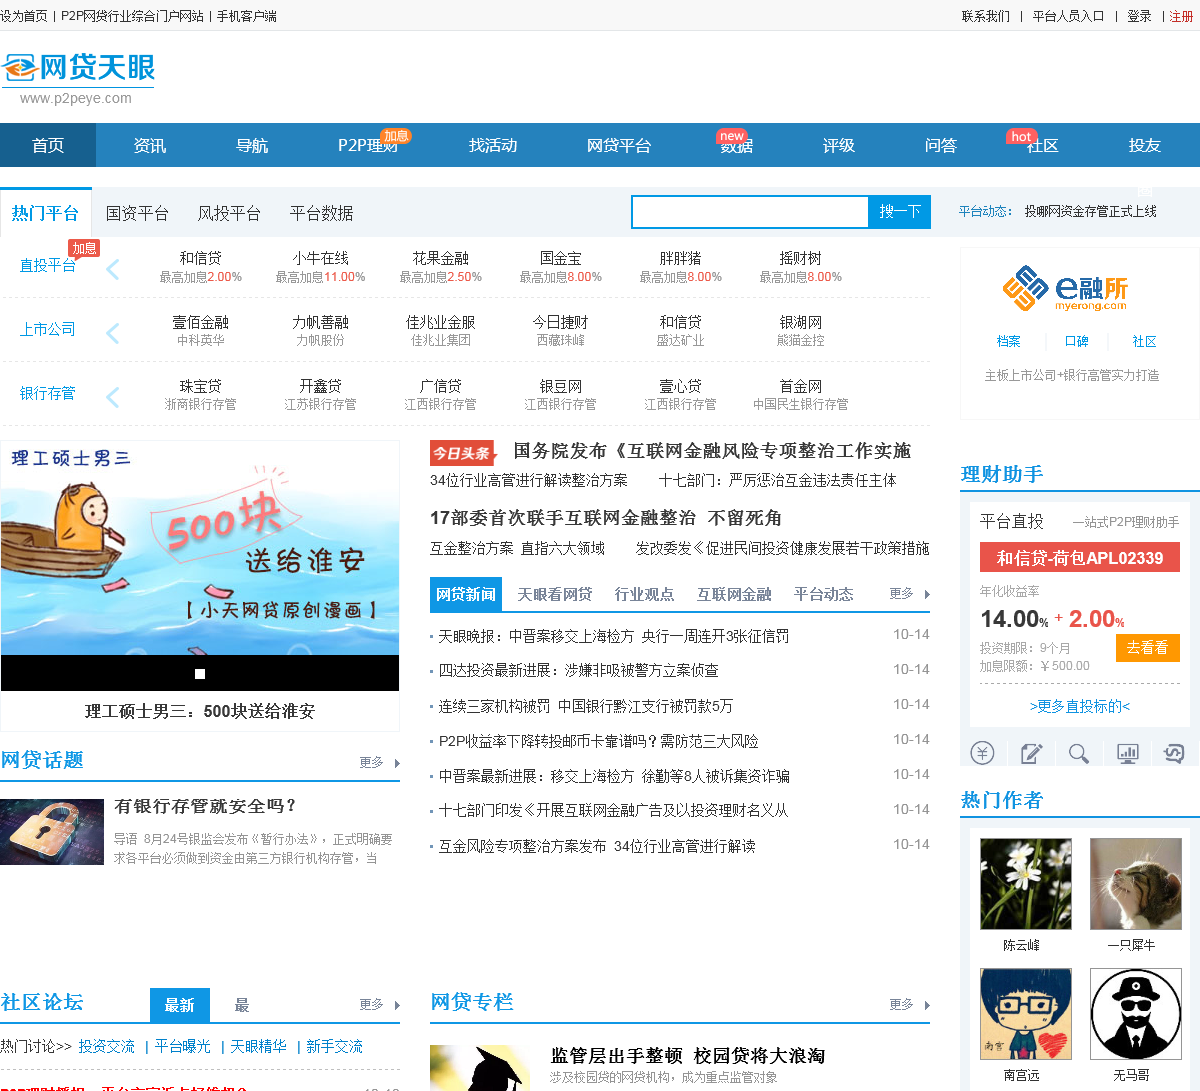The image size is (1200, 1091).
Task: Select the 热门平台 tab
Action: (x=45, y=213)
